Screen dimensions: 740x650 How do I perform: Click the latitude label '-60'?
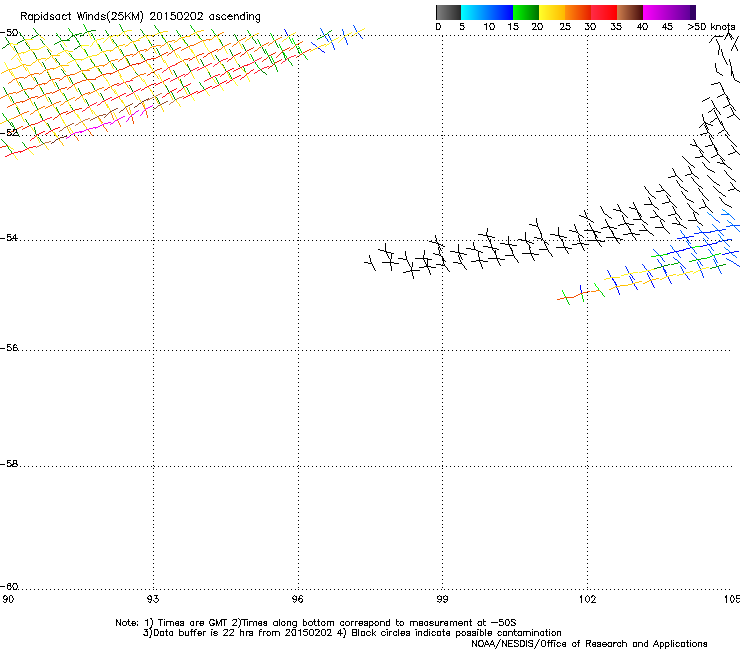coord(9,586)
